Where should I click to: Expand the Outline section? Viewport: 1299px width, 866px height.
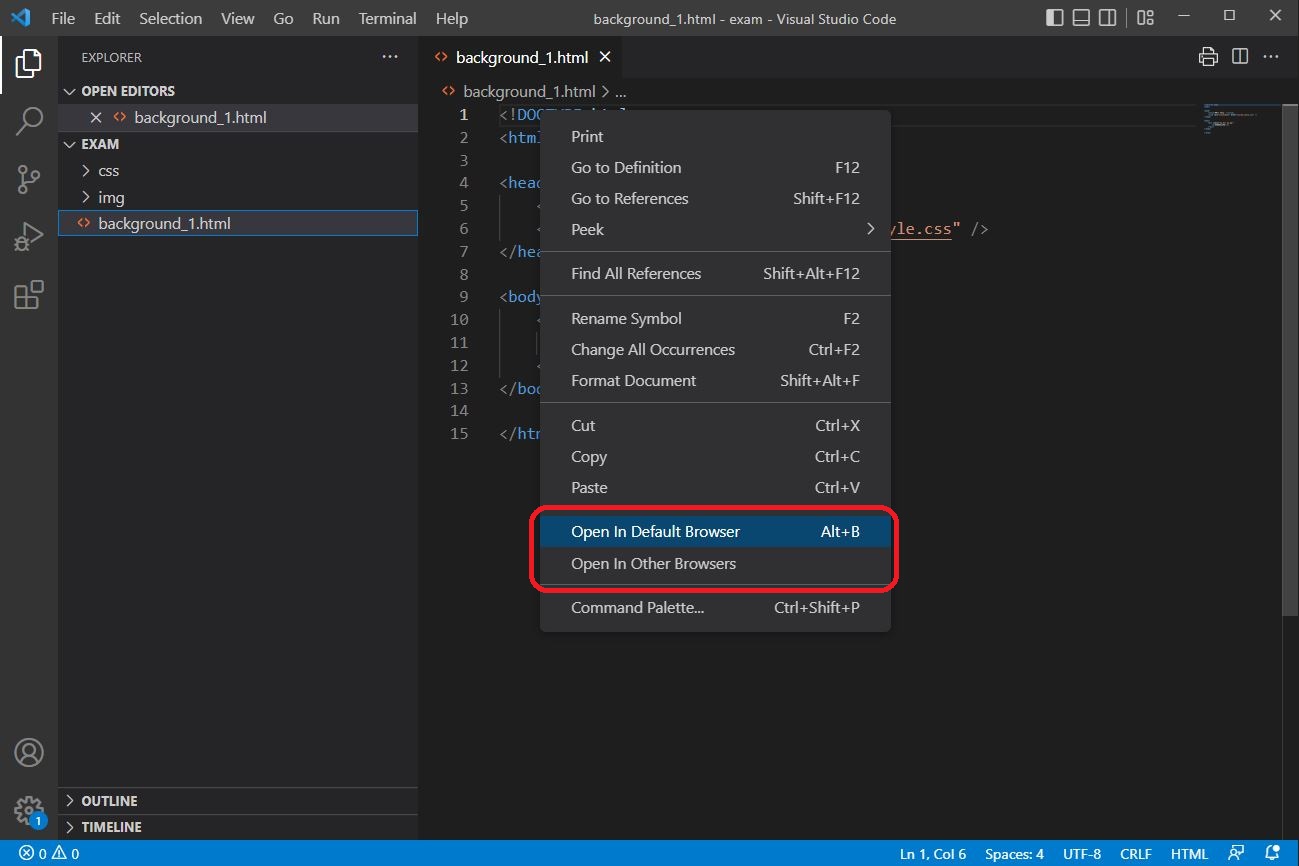238,801
